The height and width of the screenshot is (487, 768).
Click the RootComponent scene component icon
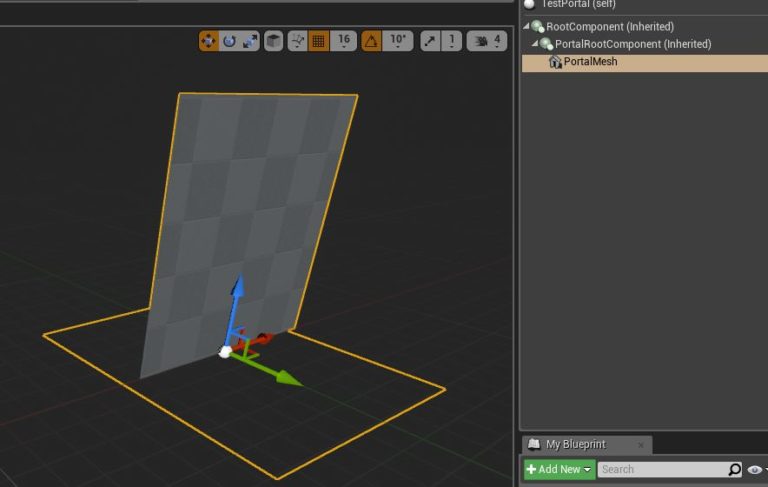[x=538, y=26]
